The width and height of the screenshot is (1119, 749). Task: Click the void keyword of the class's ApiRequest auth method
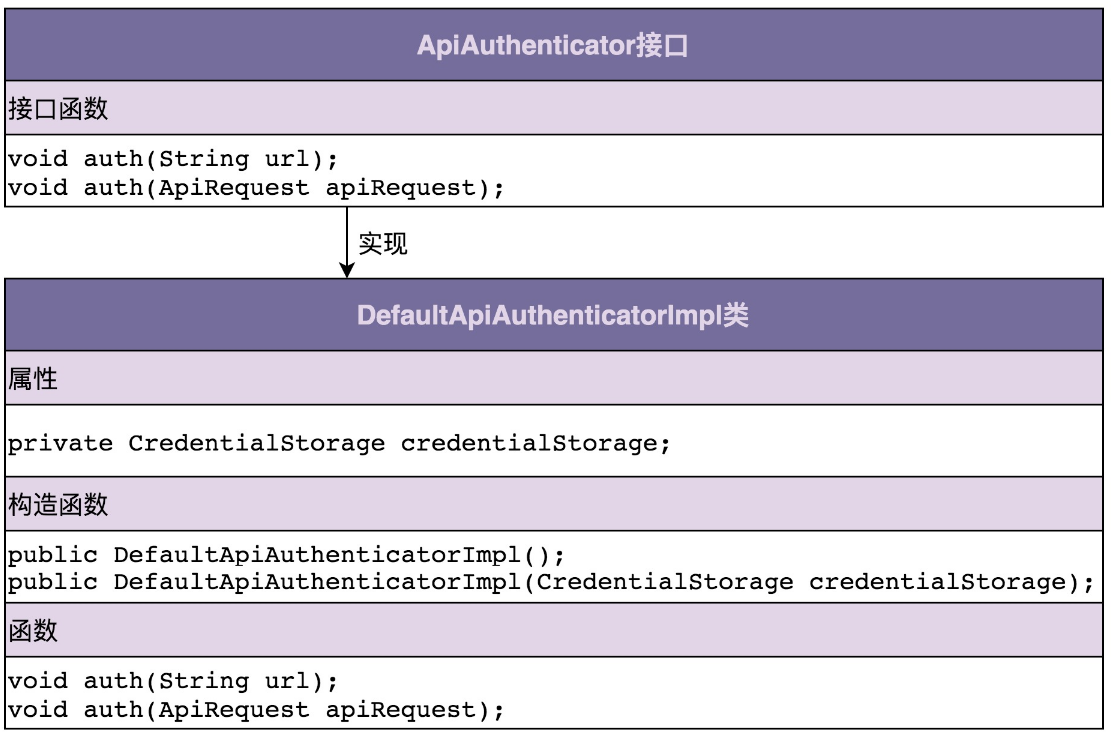(x=38, y=710)
